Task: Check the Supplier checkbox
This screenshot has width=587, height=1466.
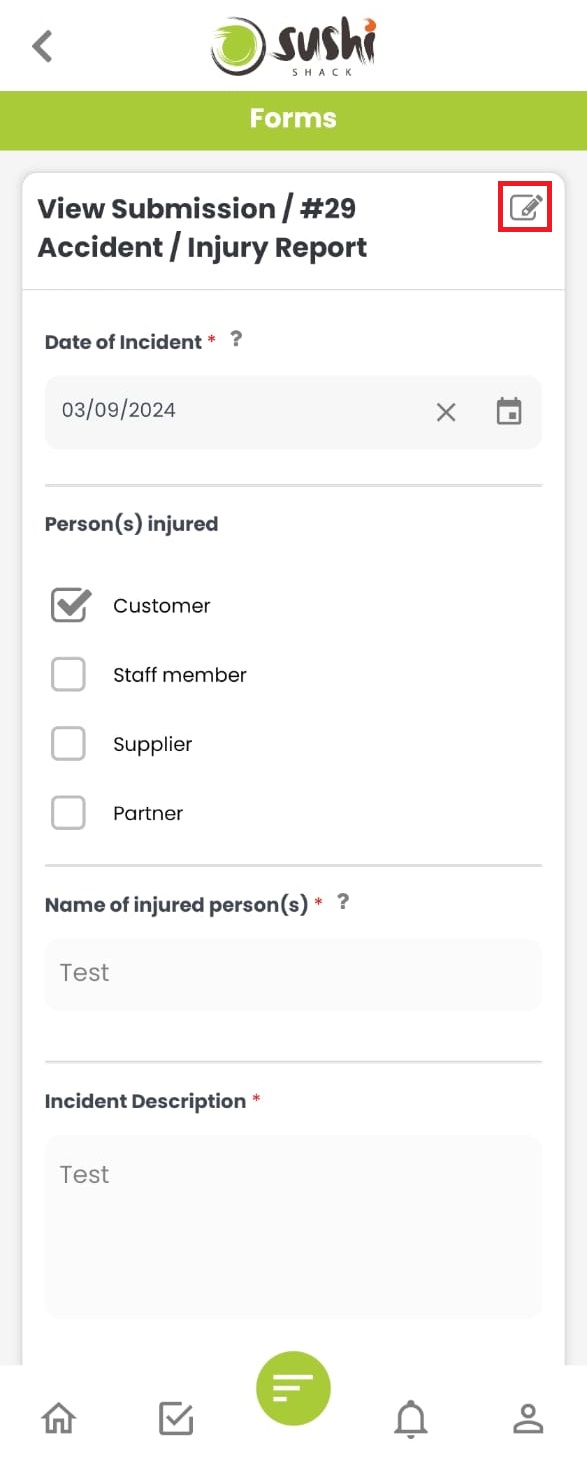Action: pos(68,744)
